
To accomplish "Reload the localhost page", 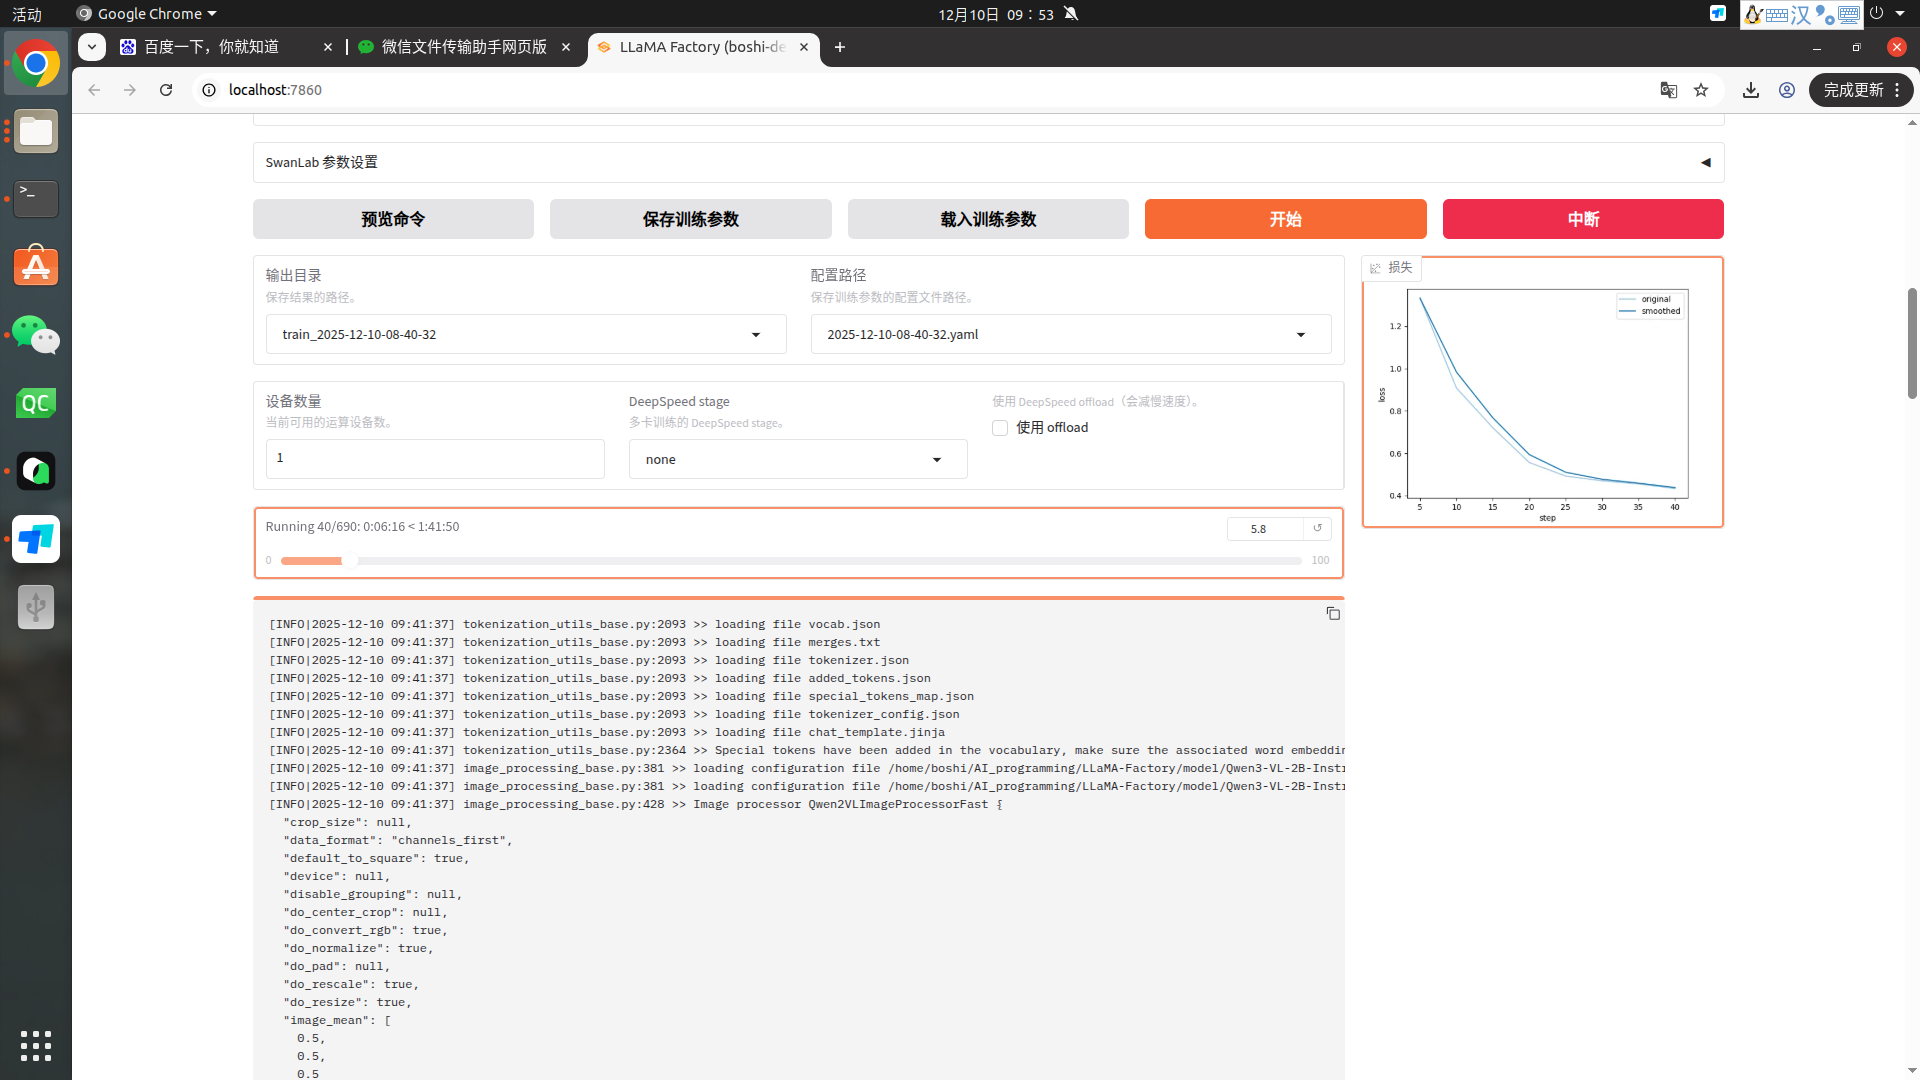I will coord(166,90).
